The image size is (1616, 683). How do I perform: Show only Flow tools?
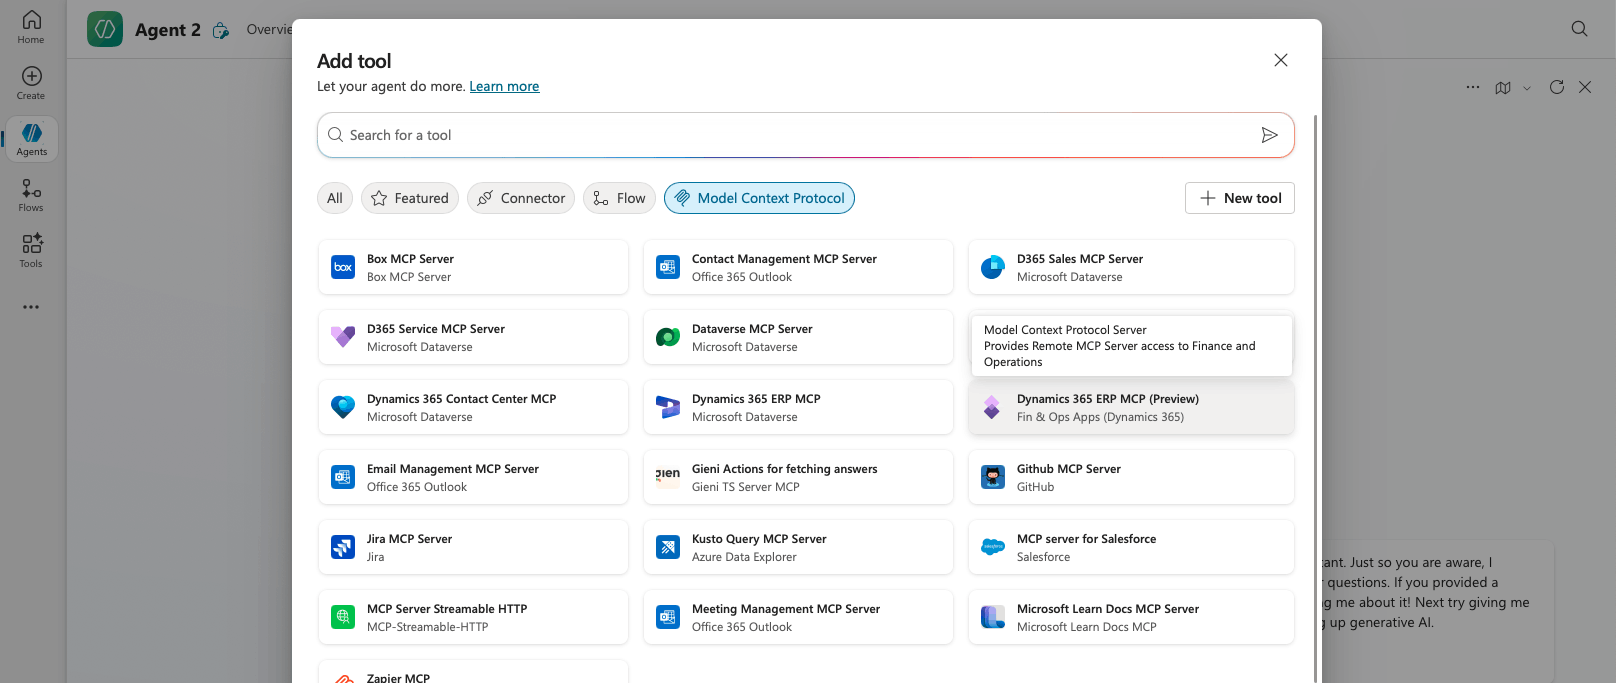tap(619, 198)
